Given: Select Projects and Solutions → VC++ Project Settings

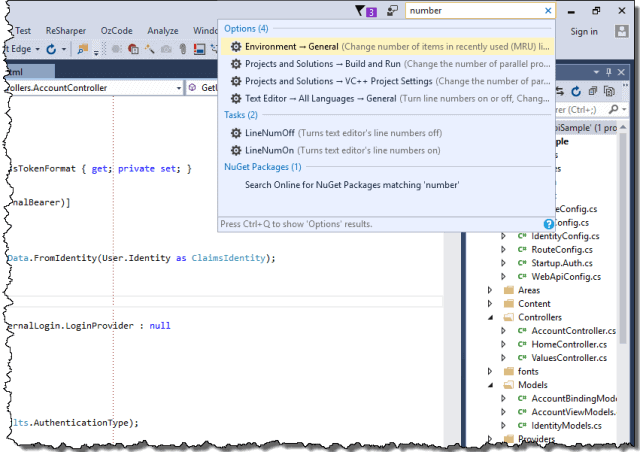Looking at the screenshot, I should [x=387, y=81].
